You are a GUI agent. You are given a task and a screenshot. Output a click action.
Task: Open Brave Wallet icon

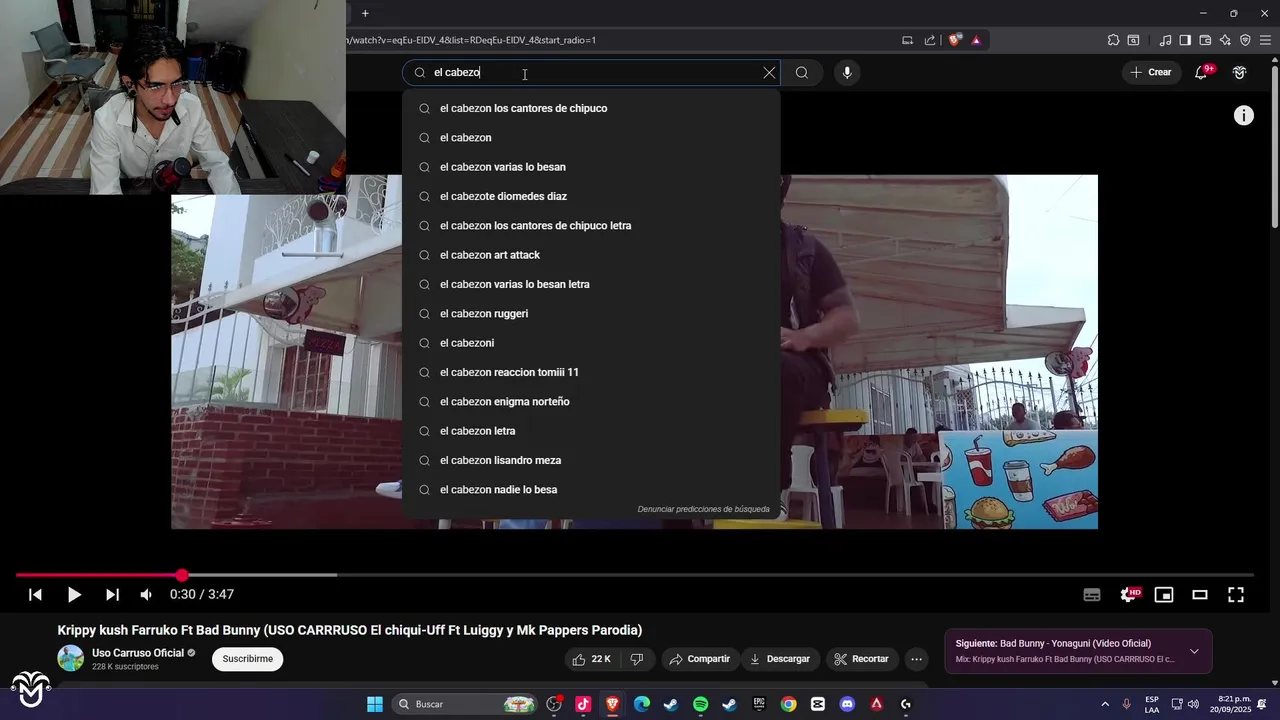(1205, 40)
